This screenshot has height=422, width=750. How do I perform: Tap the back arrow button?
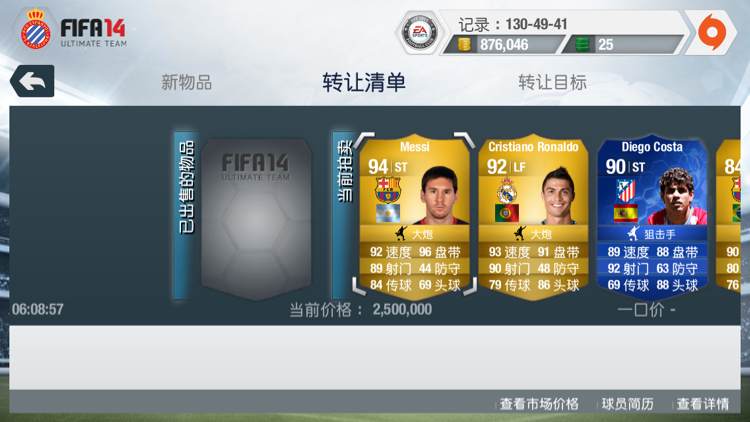[32, 81]
